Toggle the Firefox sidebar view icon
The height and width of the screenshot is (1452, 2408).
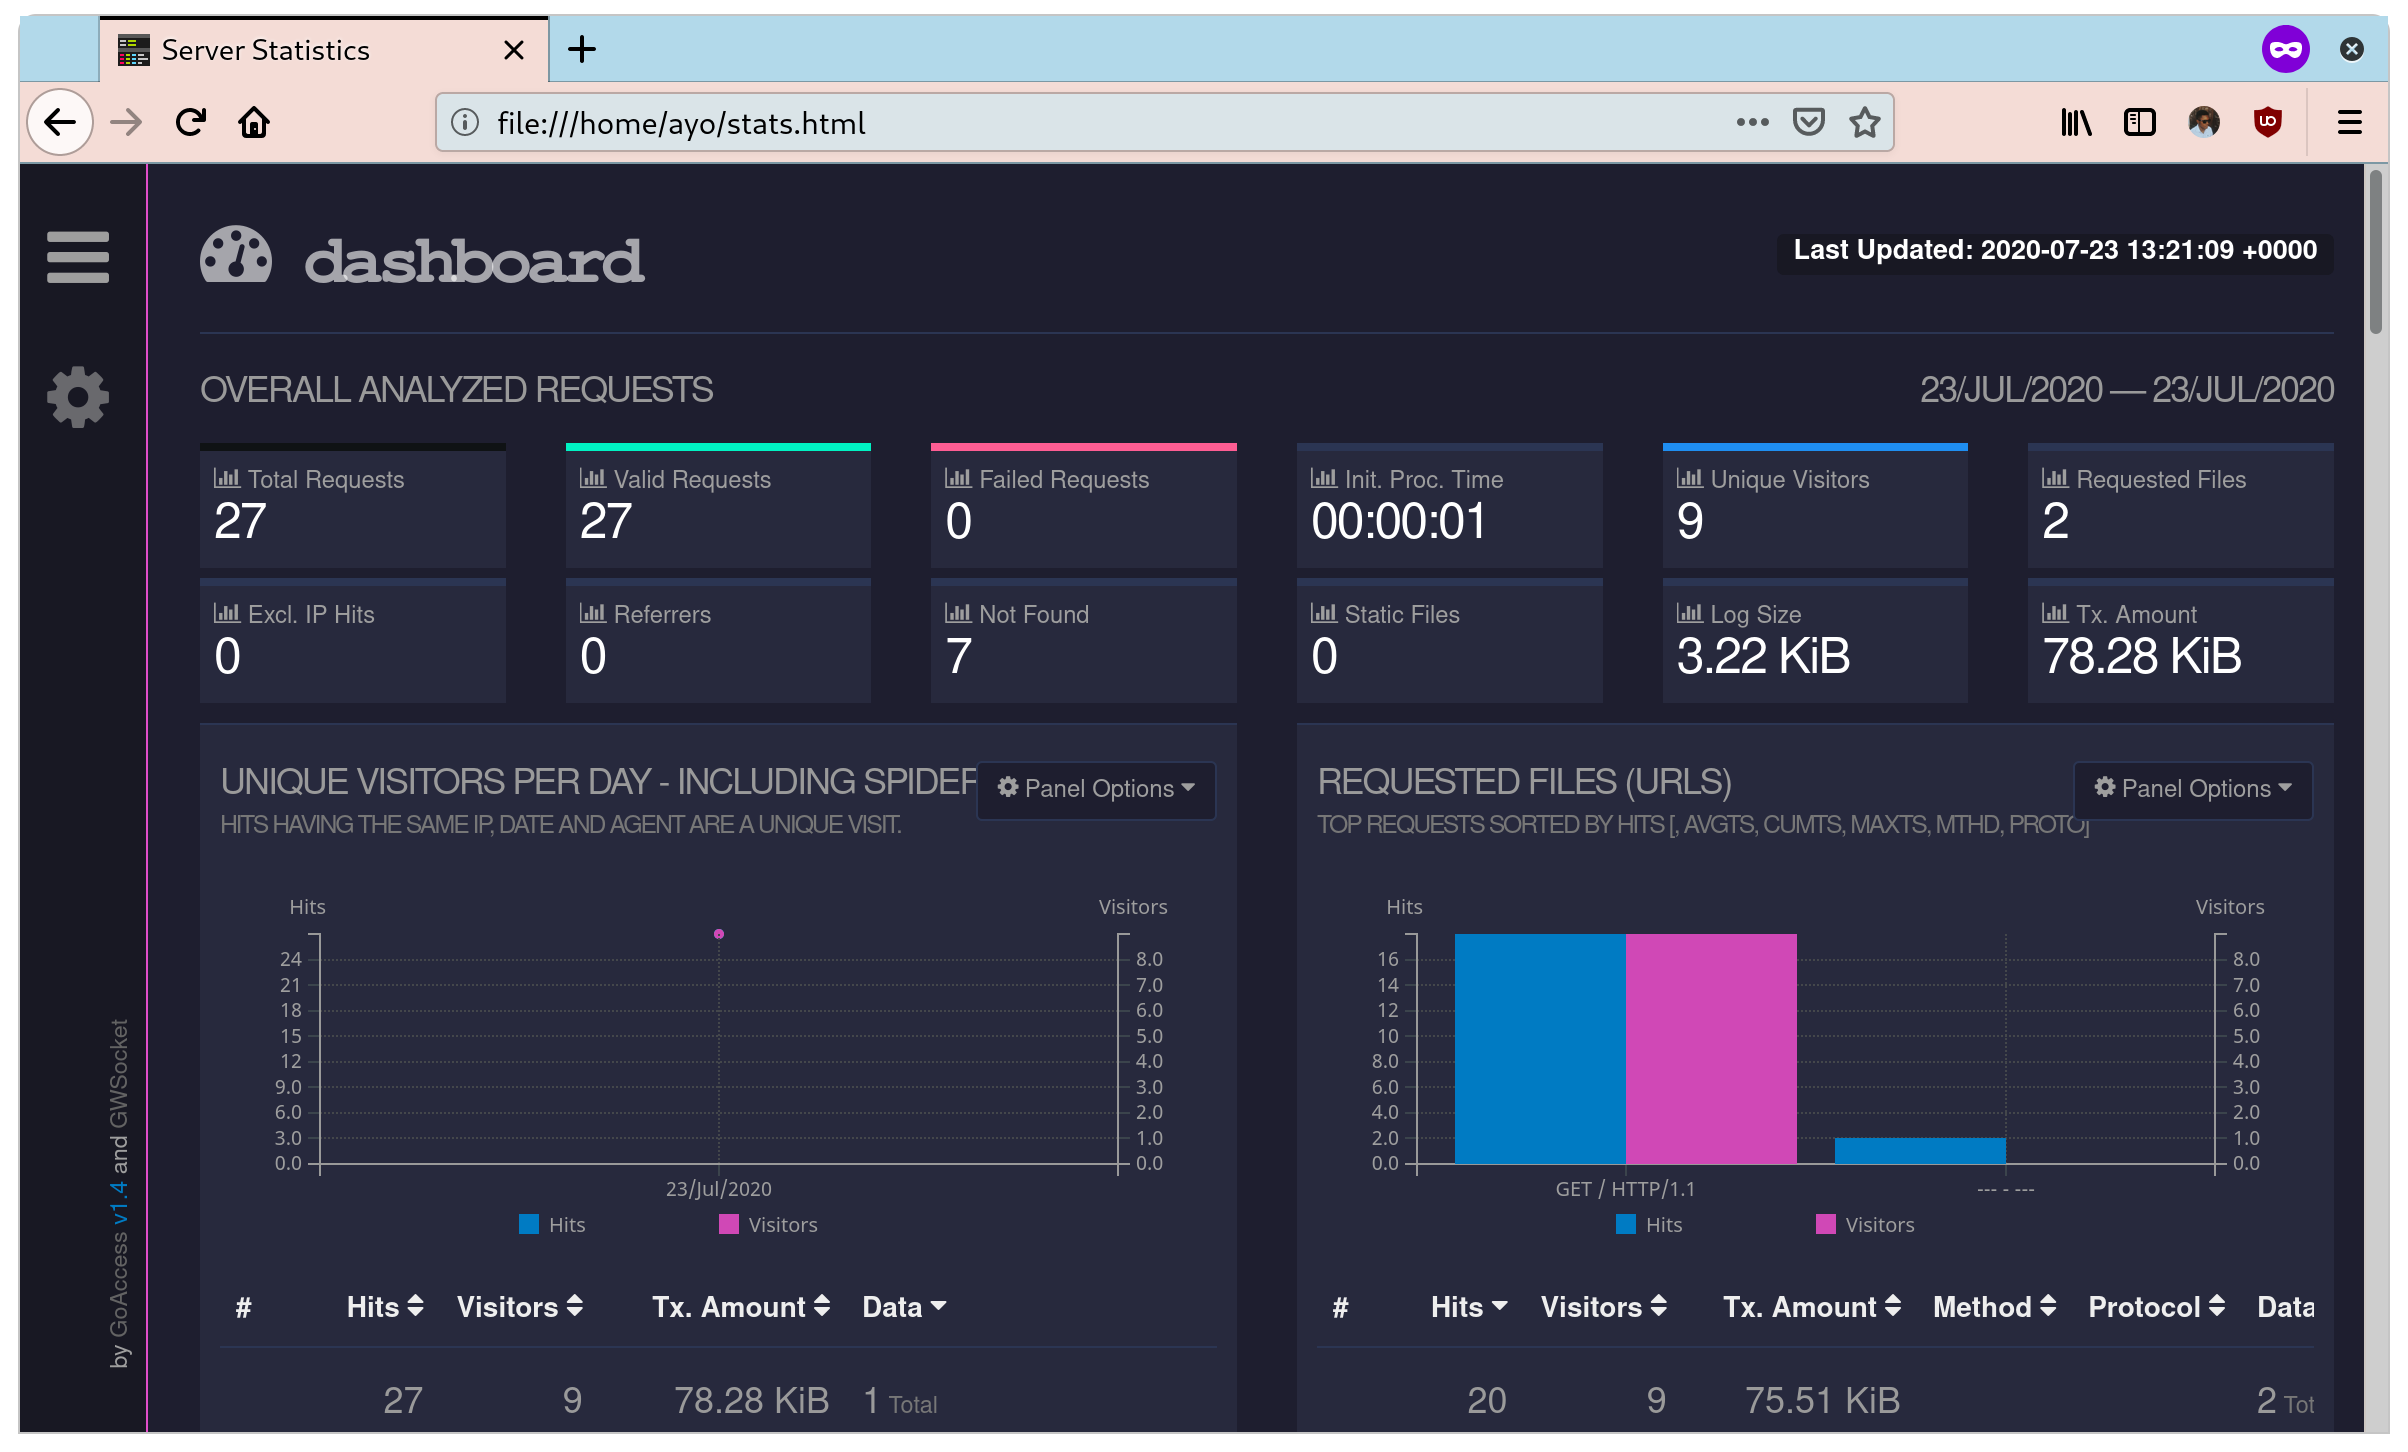[2139, 123]
